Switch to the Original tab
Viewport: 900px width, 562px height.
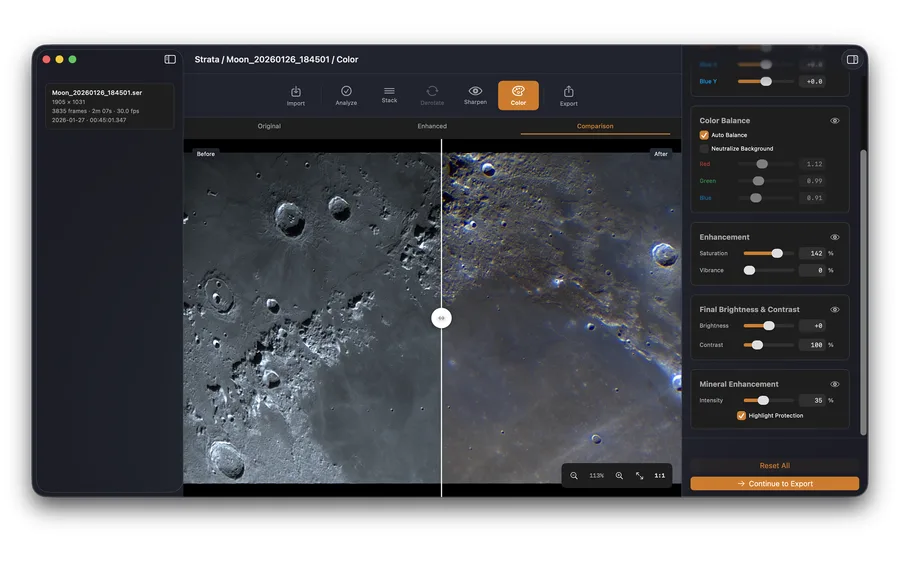tap(269, 126)
